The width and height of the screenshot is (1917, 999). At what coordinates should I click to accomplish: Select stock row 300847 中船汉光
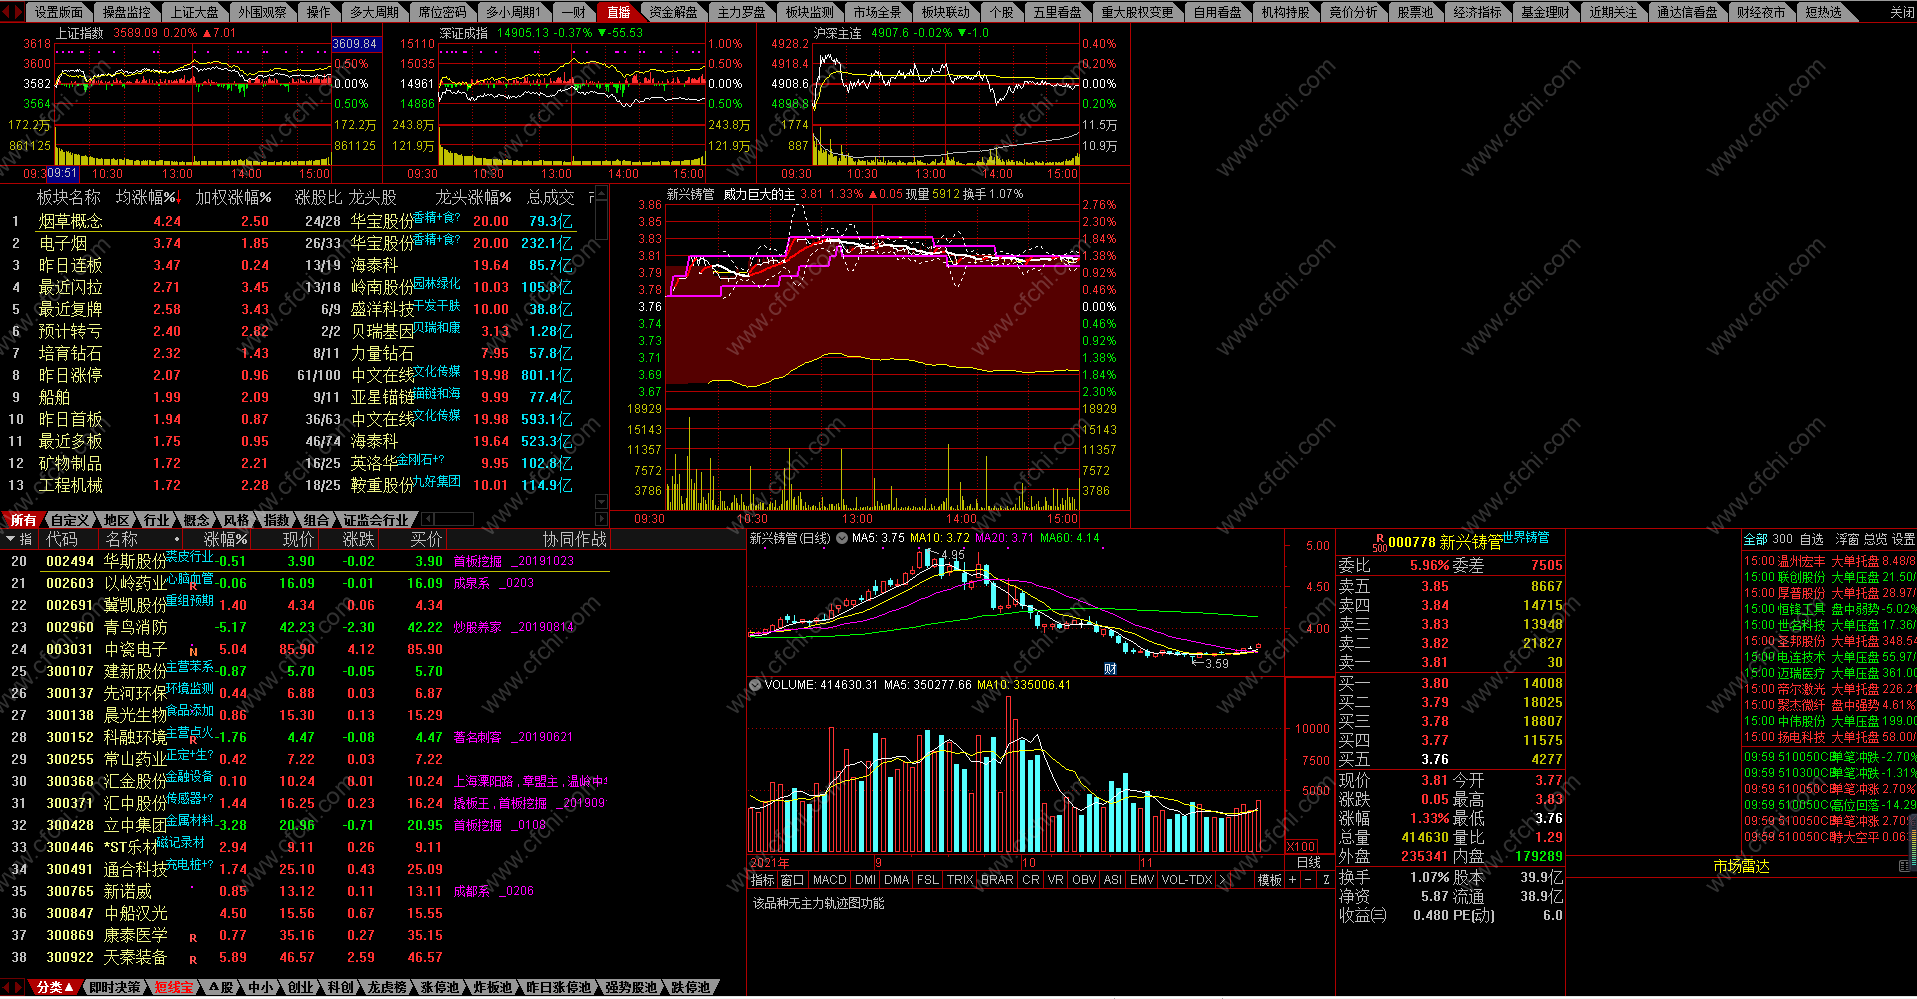pyautogui.click(x=305, y=913)
